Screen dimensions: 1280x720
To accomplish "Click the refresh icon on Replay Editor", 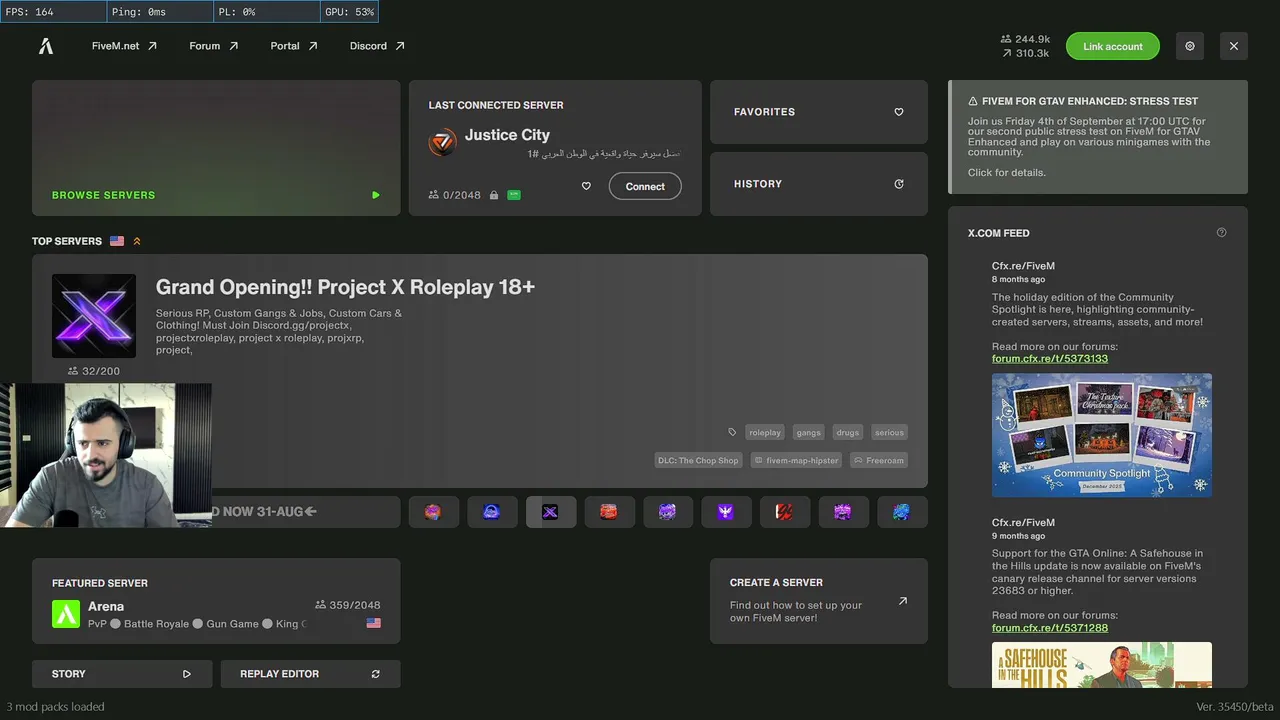I will tap(376, 674).
